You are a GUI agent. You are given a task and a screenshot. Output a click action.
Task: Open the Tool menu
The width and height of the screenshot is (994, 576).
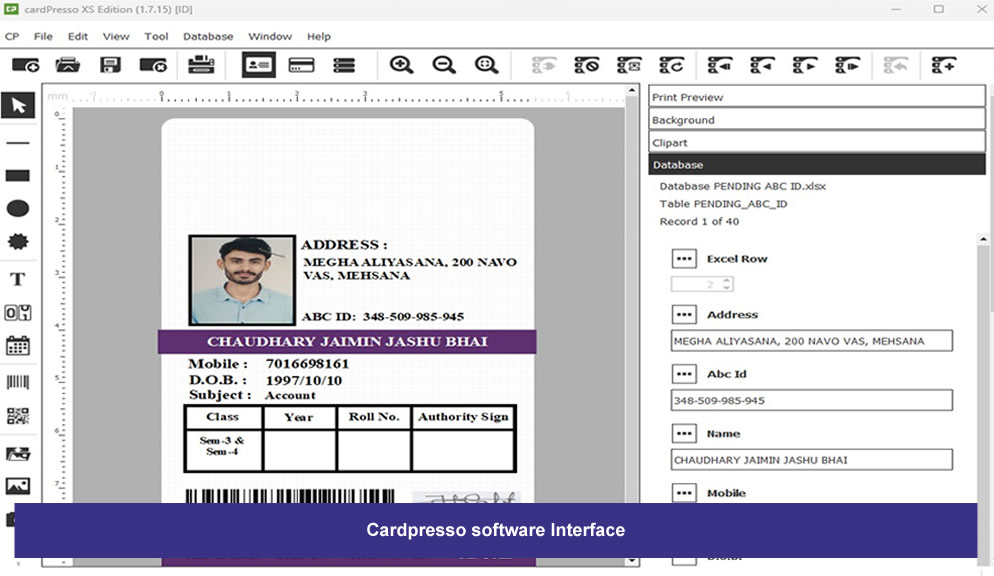(x=156, y=37)
